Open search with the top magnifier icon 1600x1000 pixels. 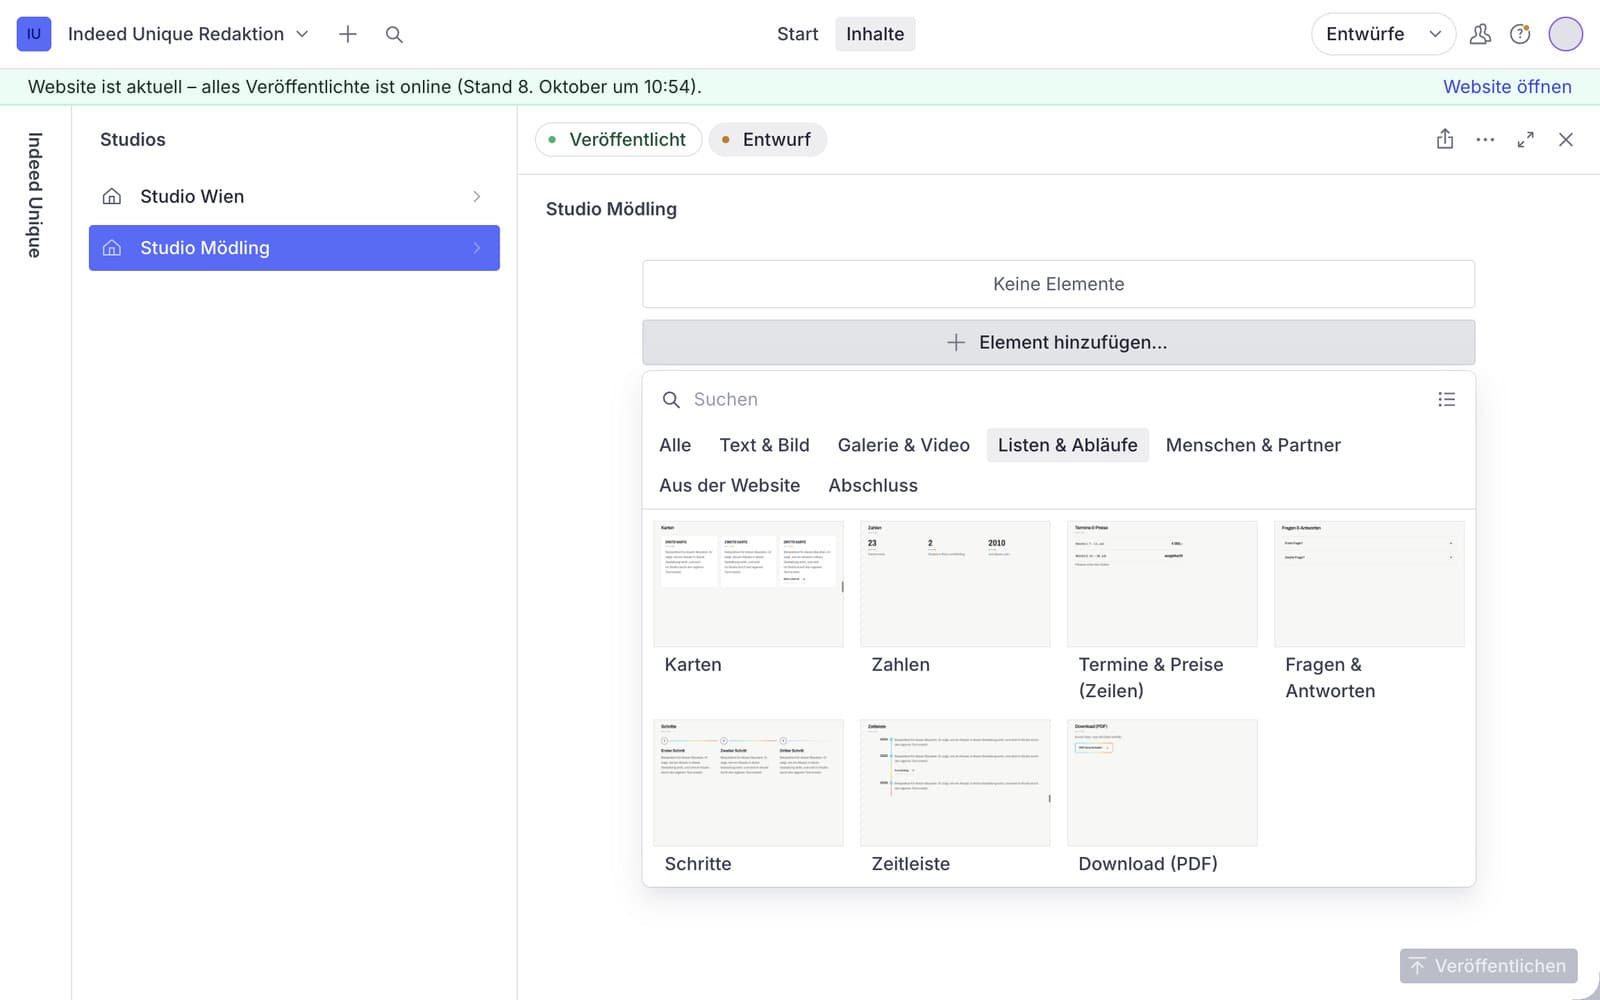pyautogui.click(x=394, y=34)
